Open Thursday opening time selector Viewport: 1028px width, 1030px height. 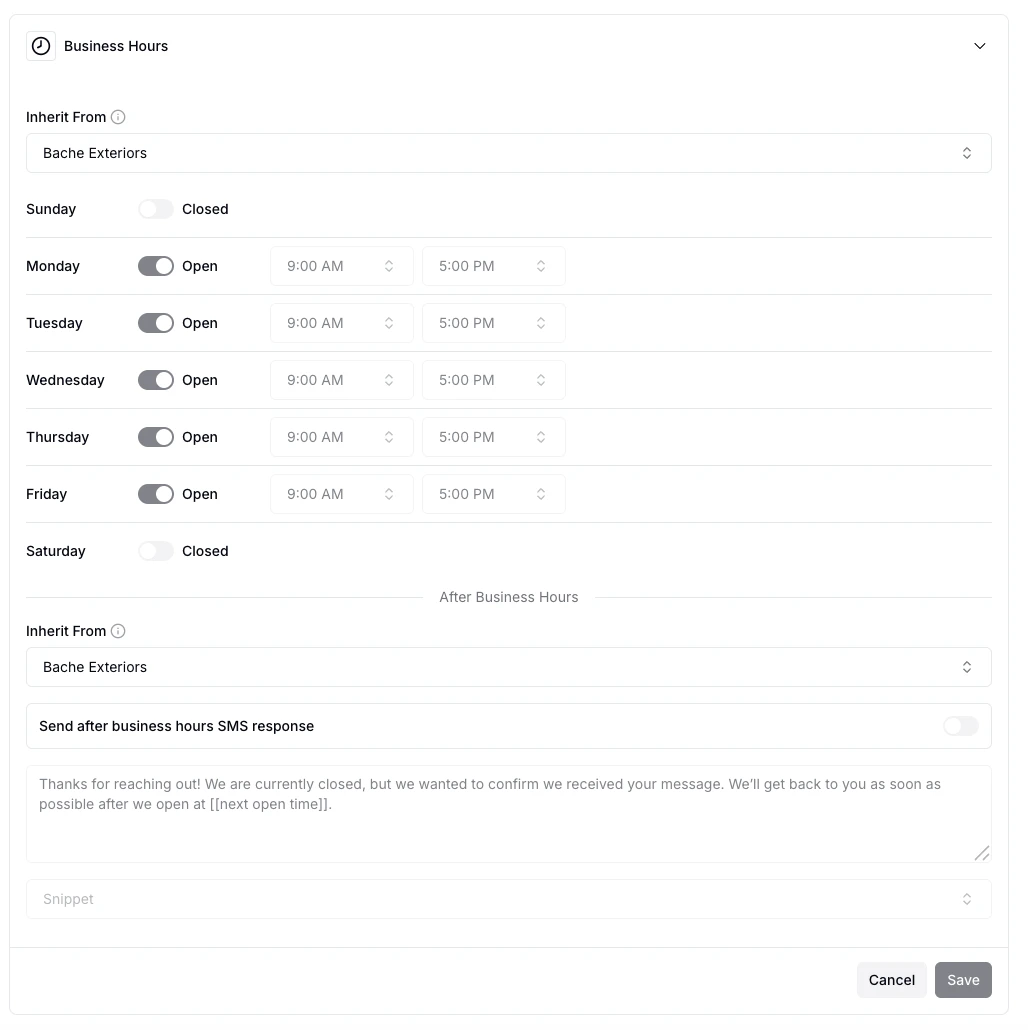342,437
